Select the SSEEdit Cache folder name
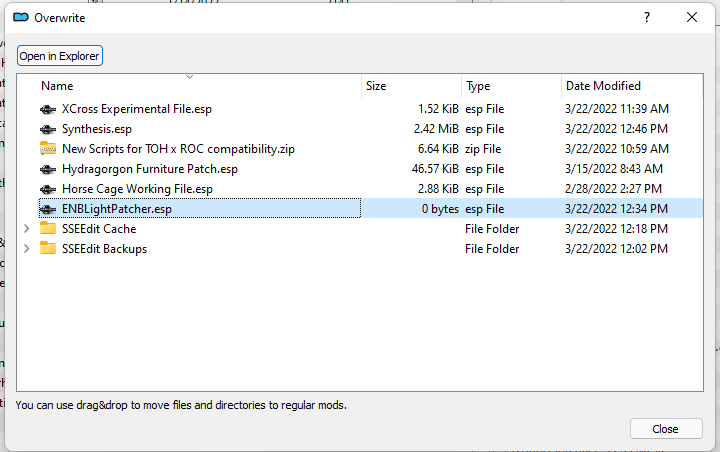The width and height of the screenshot is (720, 452). pos(99,229)
